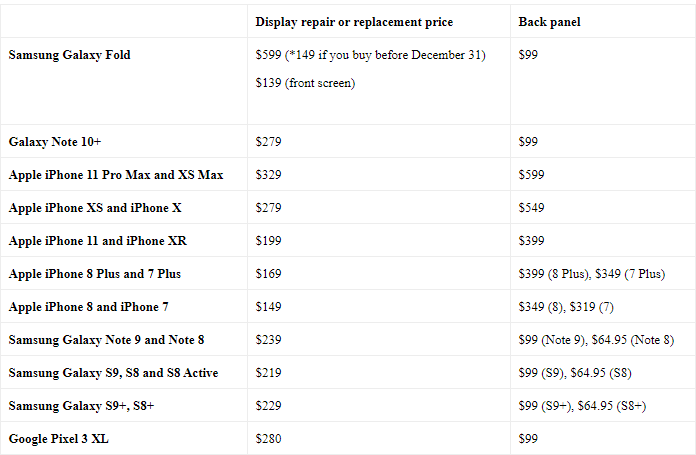The height and width of the screenshot is (455, 696).
Task: Select Apple iPhone 8 Plus and 7 Plus
Action: 95,274
